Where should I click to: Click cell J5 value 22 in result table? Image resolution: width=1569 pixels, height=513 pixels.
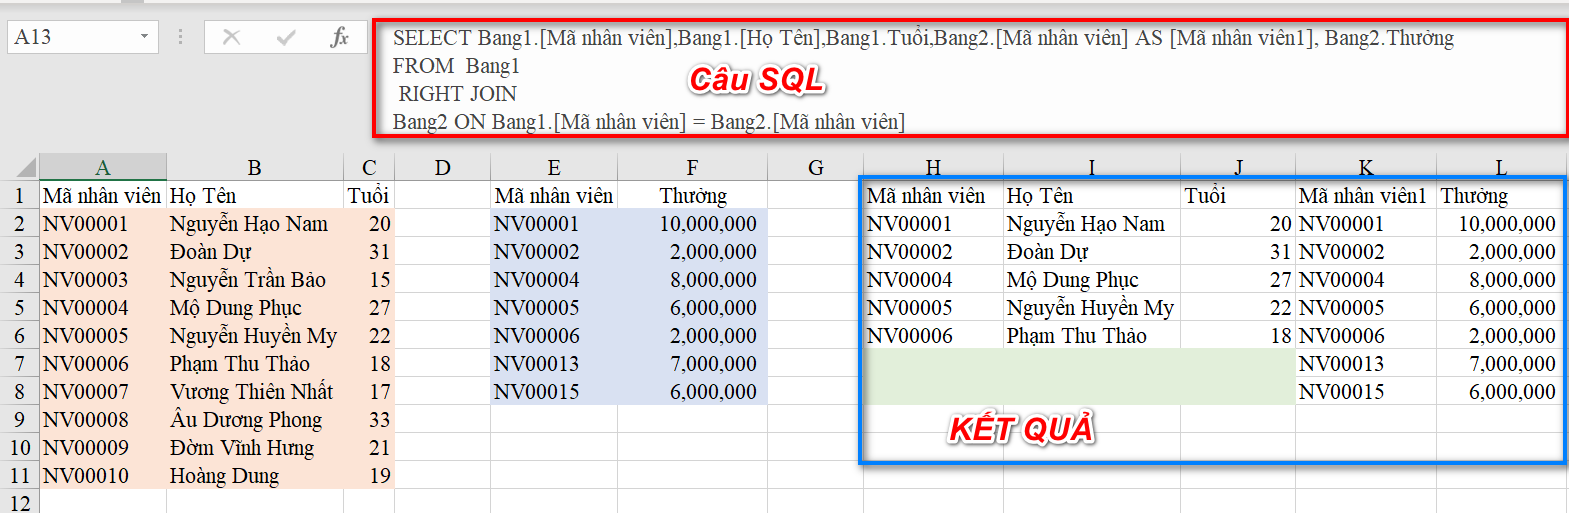click(1238, 307)
